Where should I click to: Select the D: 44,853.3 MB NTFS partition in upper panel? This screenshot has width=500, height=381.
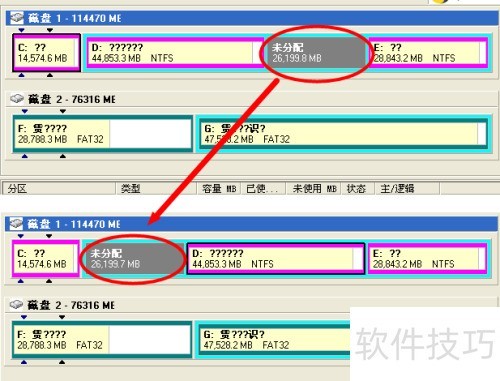tap(175, 53)
